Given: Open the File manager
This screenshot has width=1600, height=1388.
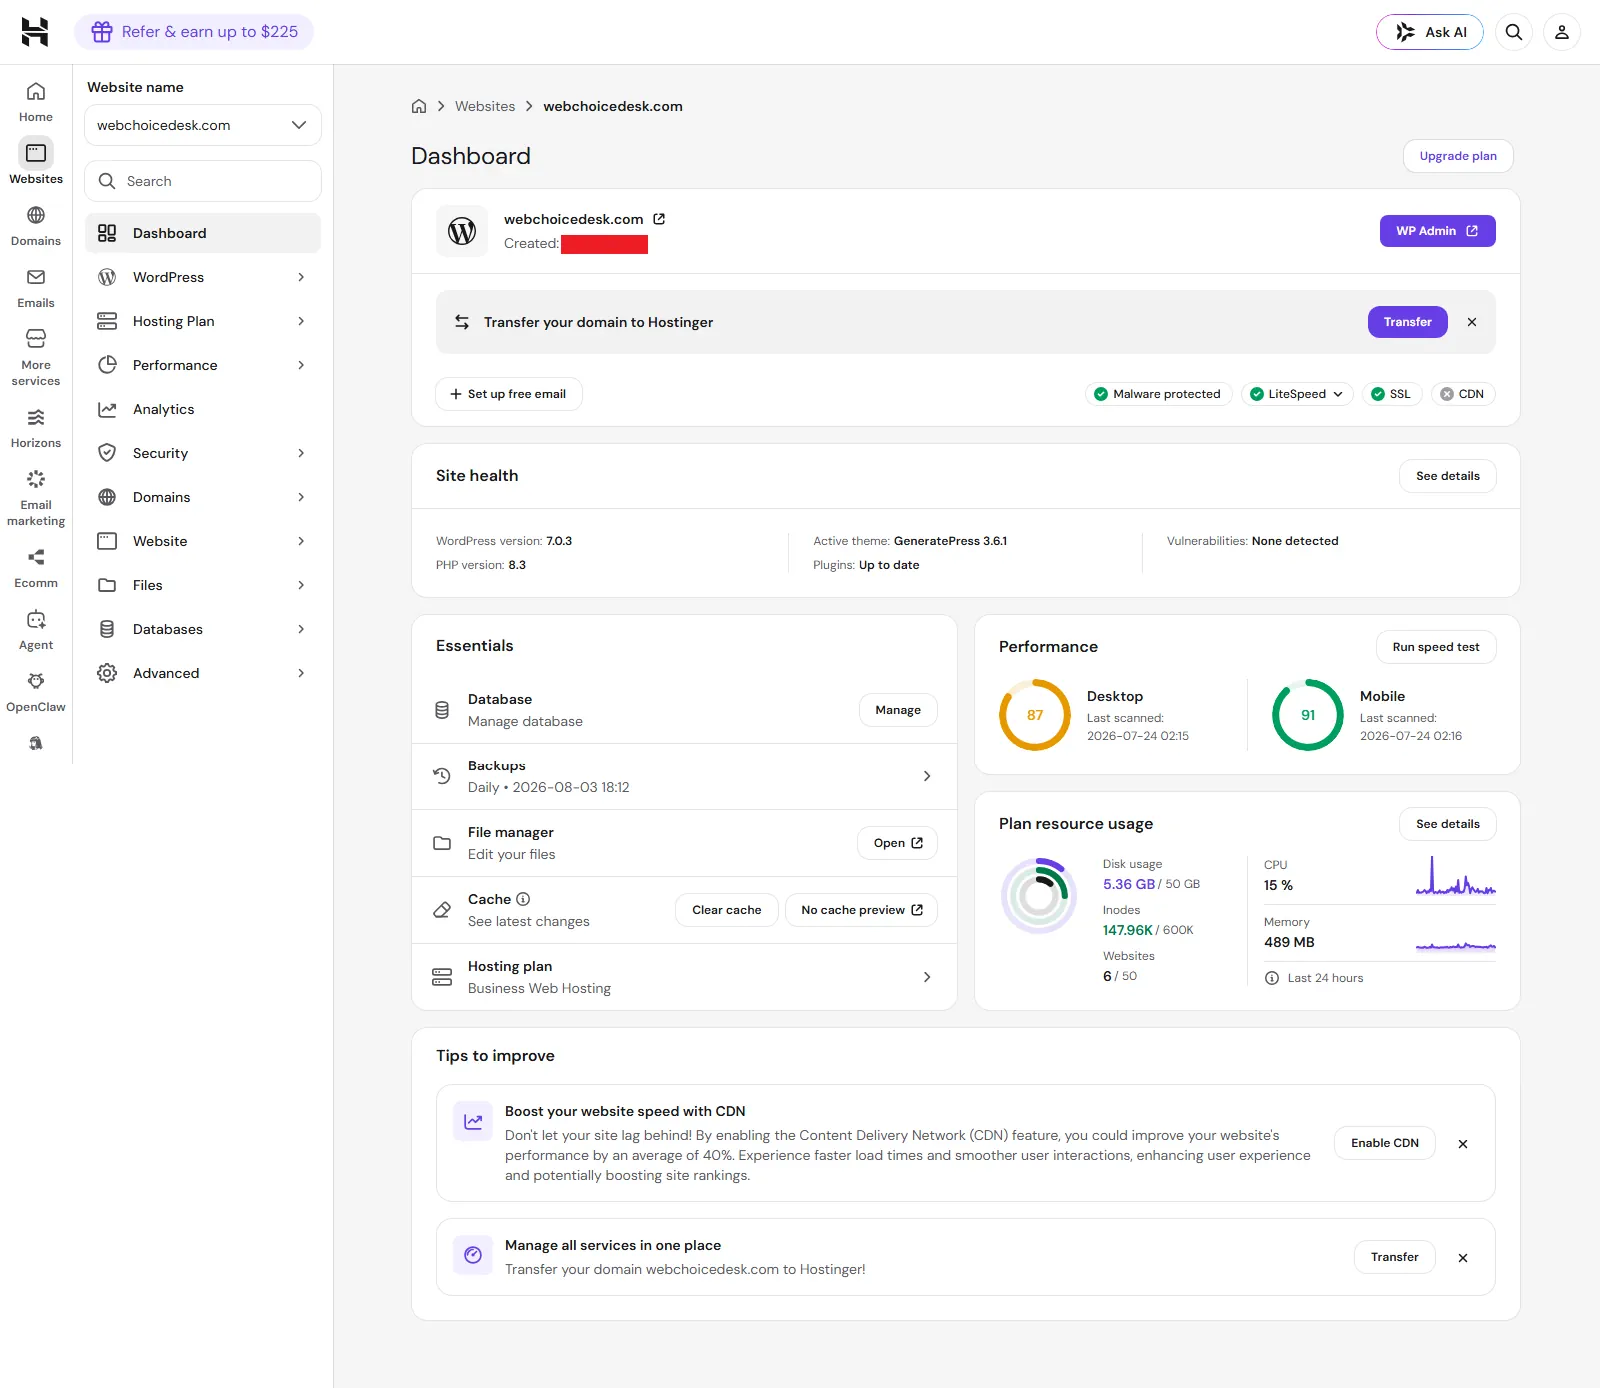Looking at the screenshot, I should 898,843.
